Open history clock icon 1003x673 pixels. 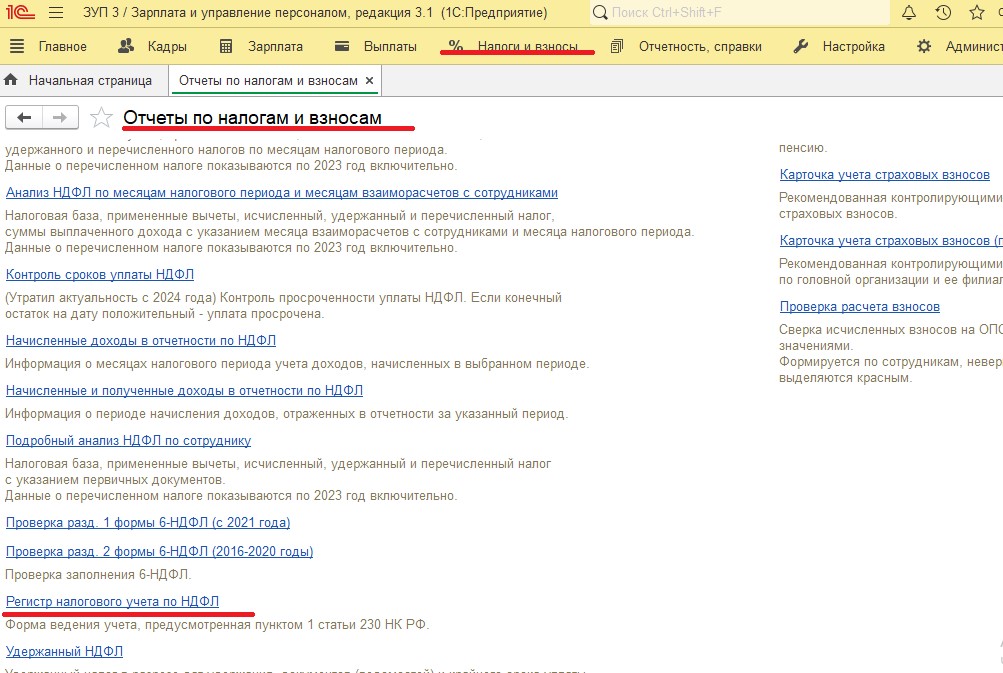coord(943,12)
